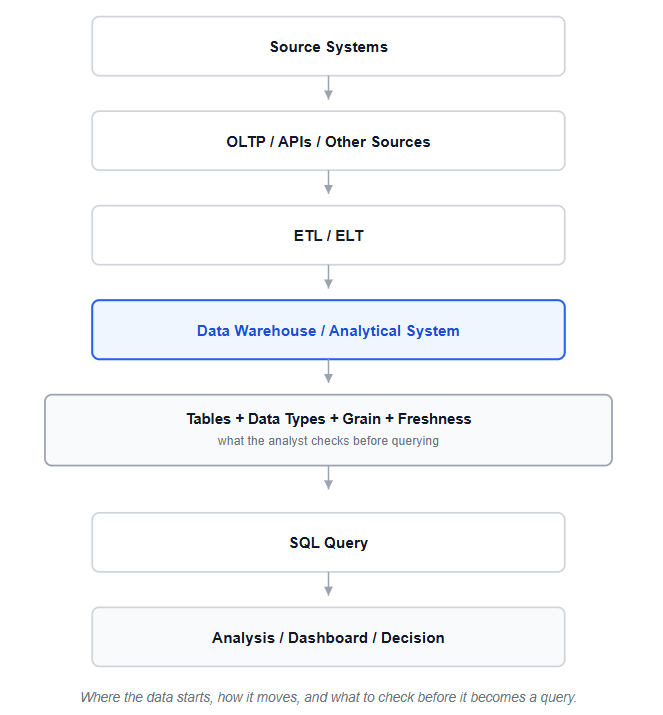Viewport: 663px width, 715px height.
Task: Click the arrow above SQL Query box
Action: point(328,478)
